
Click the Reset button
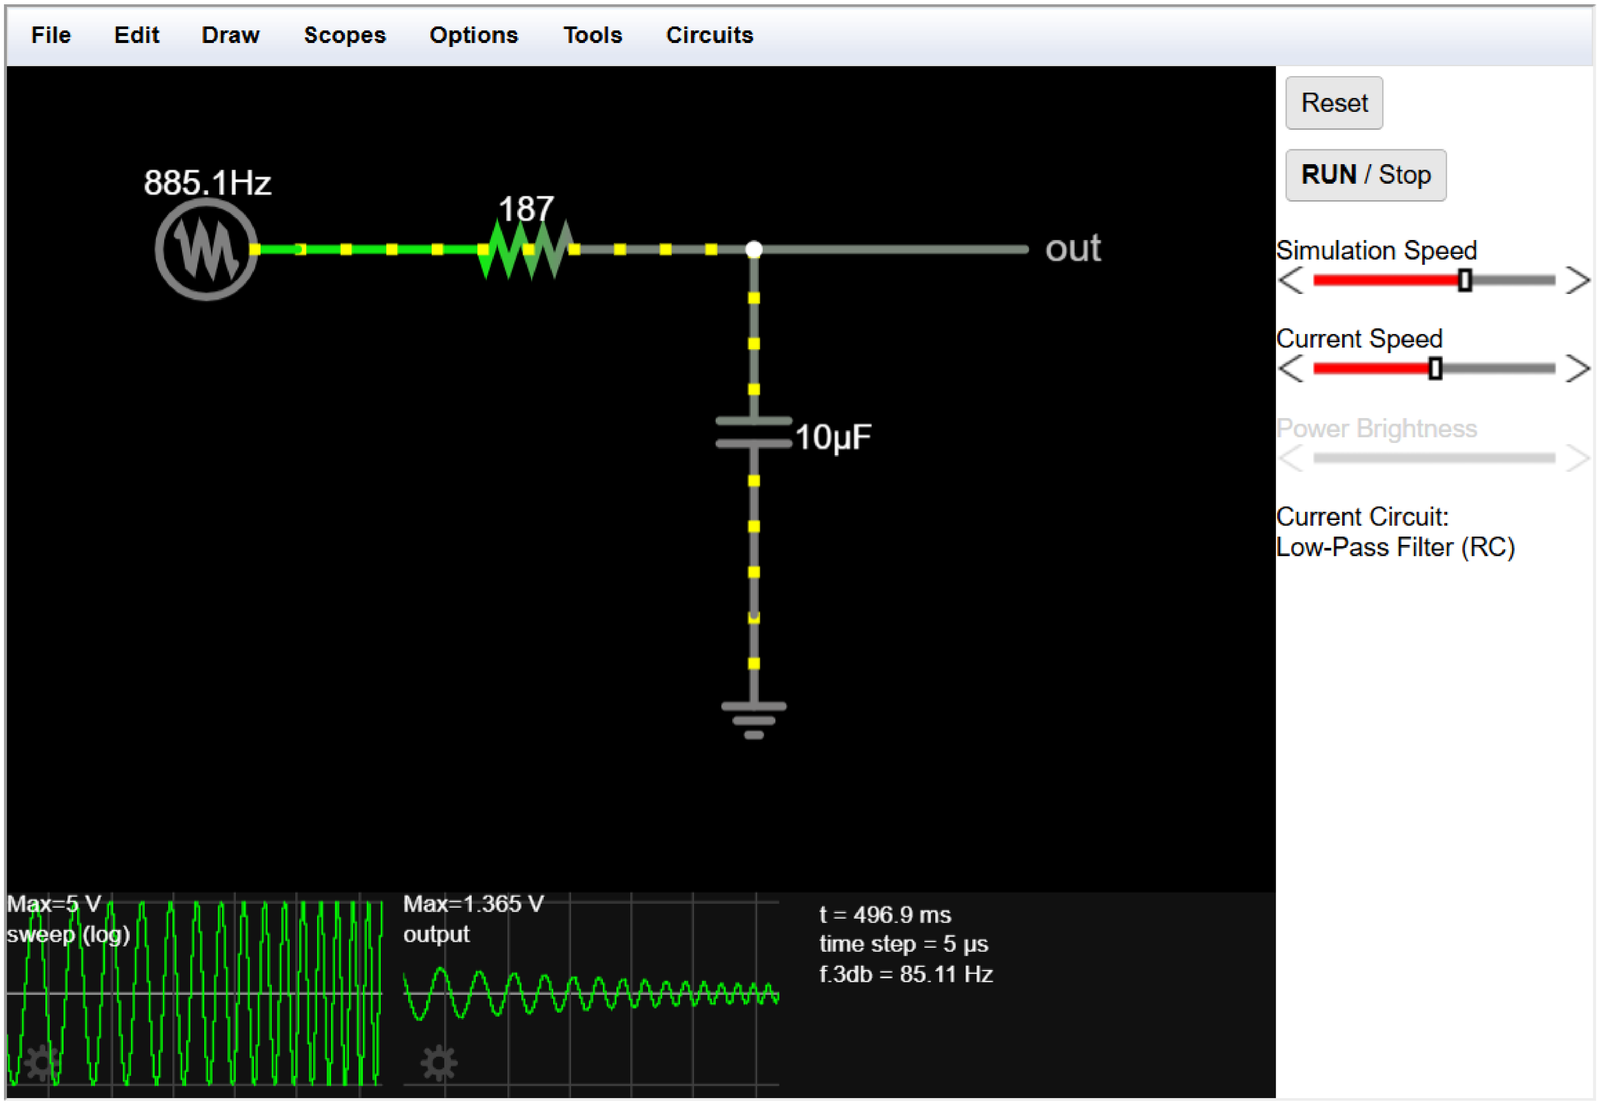1334,103
